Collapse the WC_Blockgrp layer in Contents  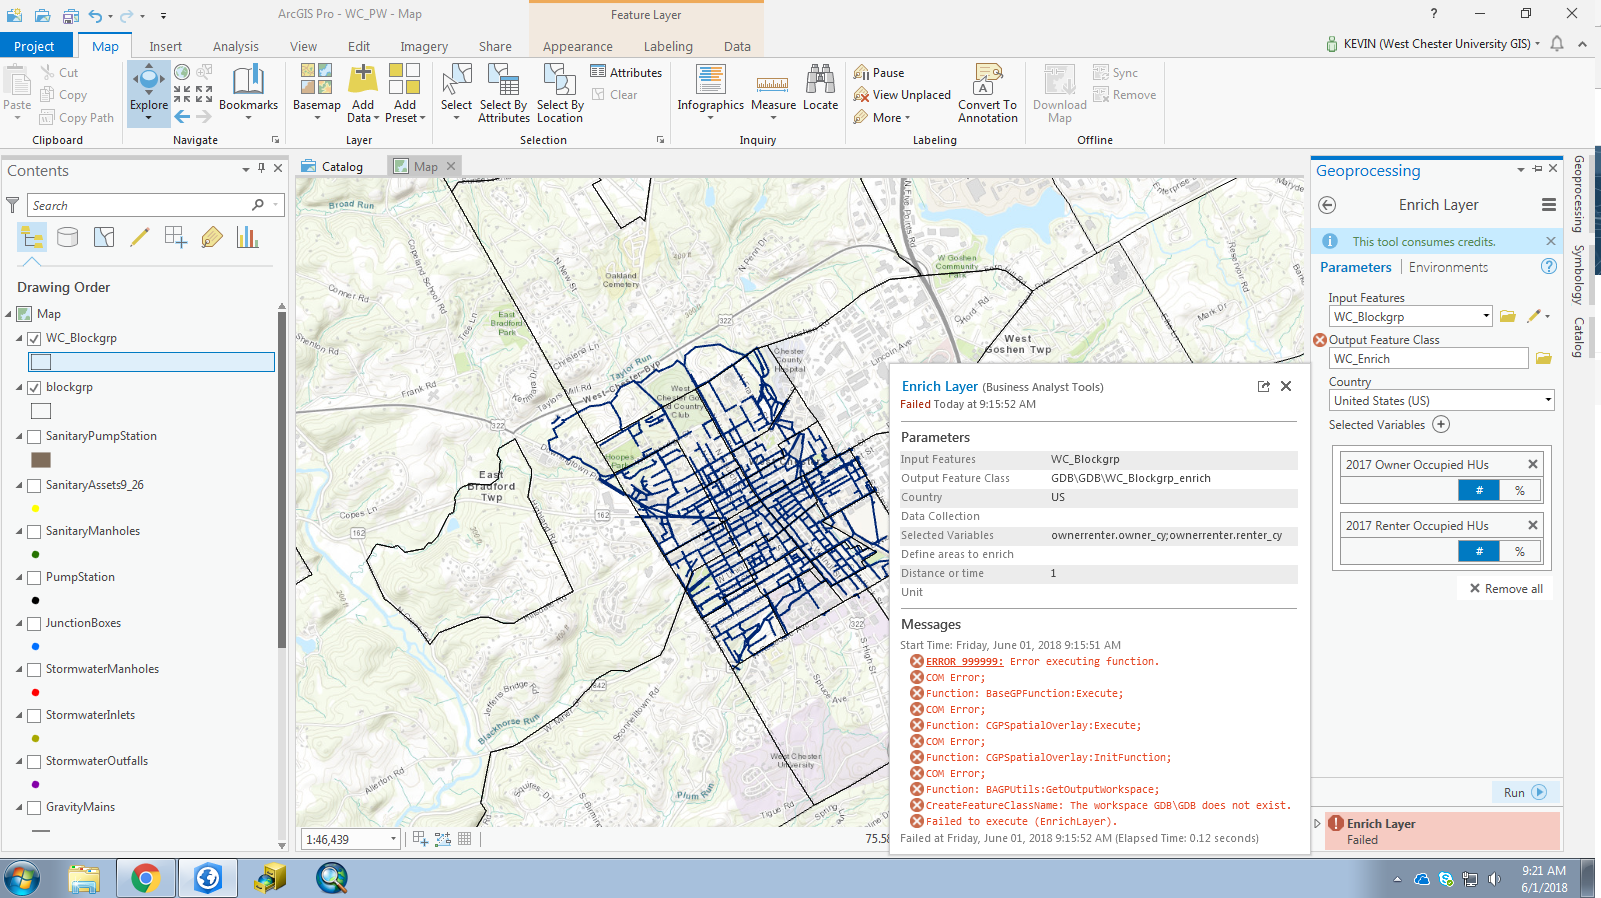click(19, 338)
